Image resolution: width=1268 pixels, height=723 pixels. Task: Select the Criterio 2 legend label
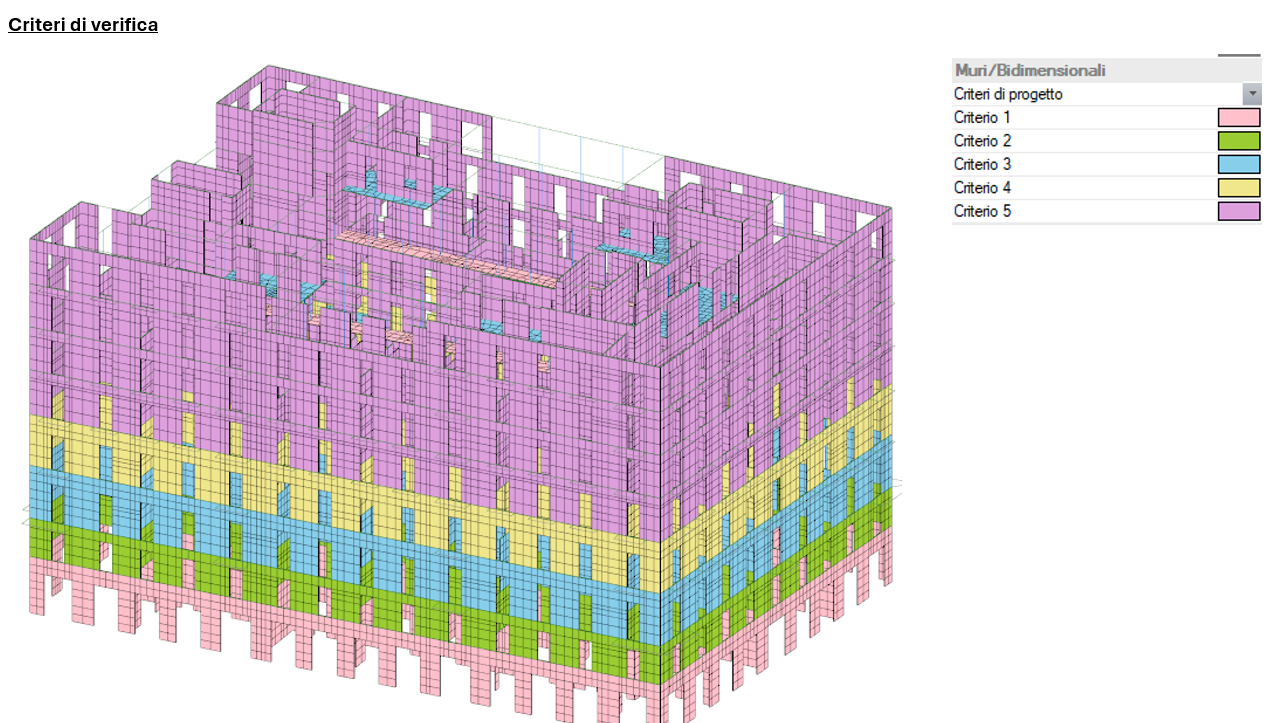[x=982, y=141]
